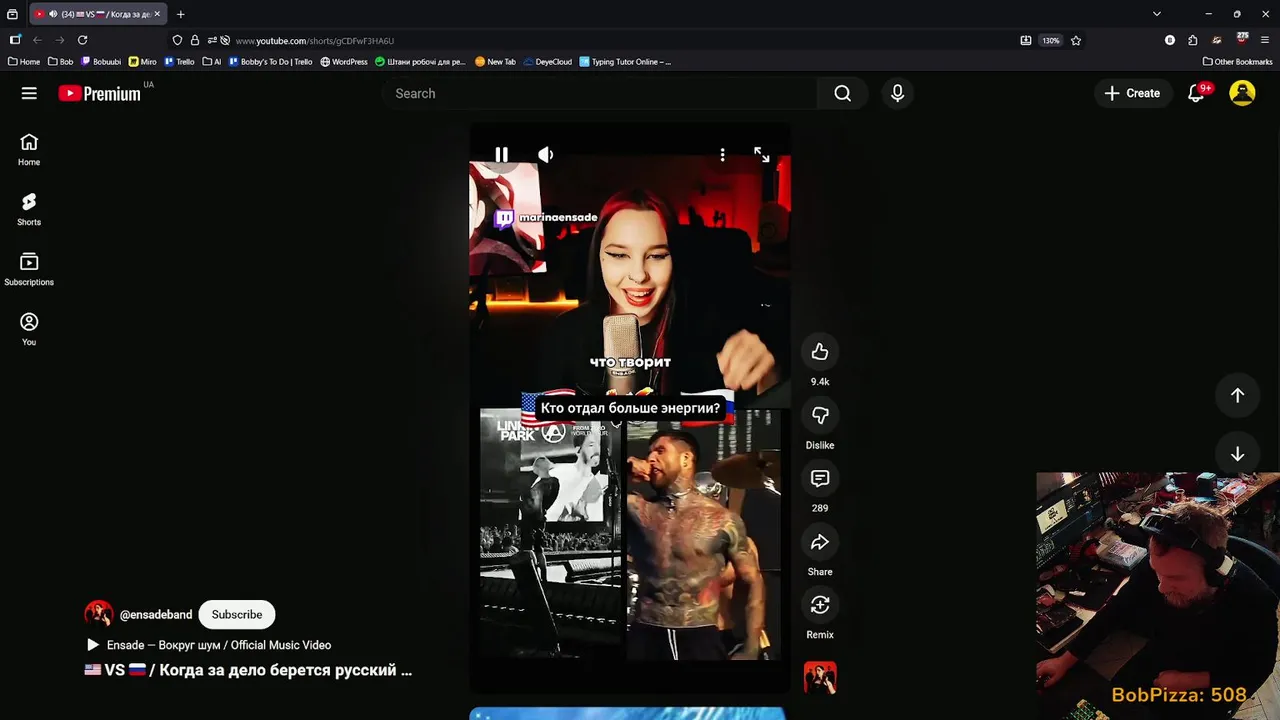This screenshot has height=720, width=1280.
Task: Open the AI bookmarks folder
Action: [212, 62]
